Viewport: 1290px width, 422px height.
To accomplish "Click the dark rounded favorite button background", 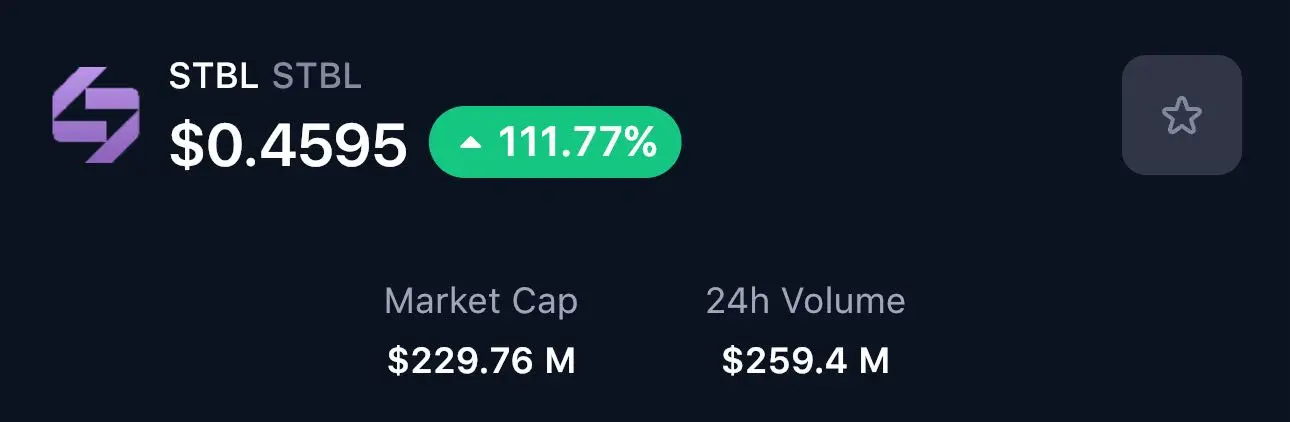I will (1181, 115).
